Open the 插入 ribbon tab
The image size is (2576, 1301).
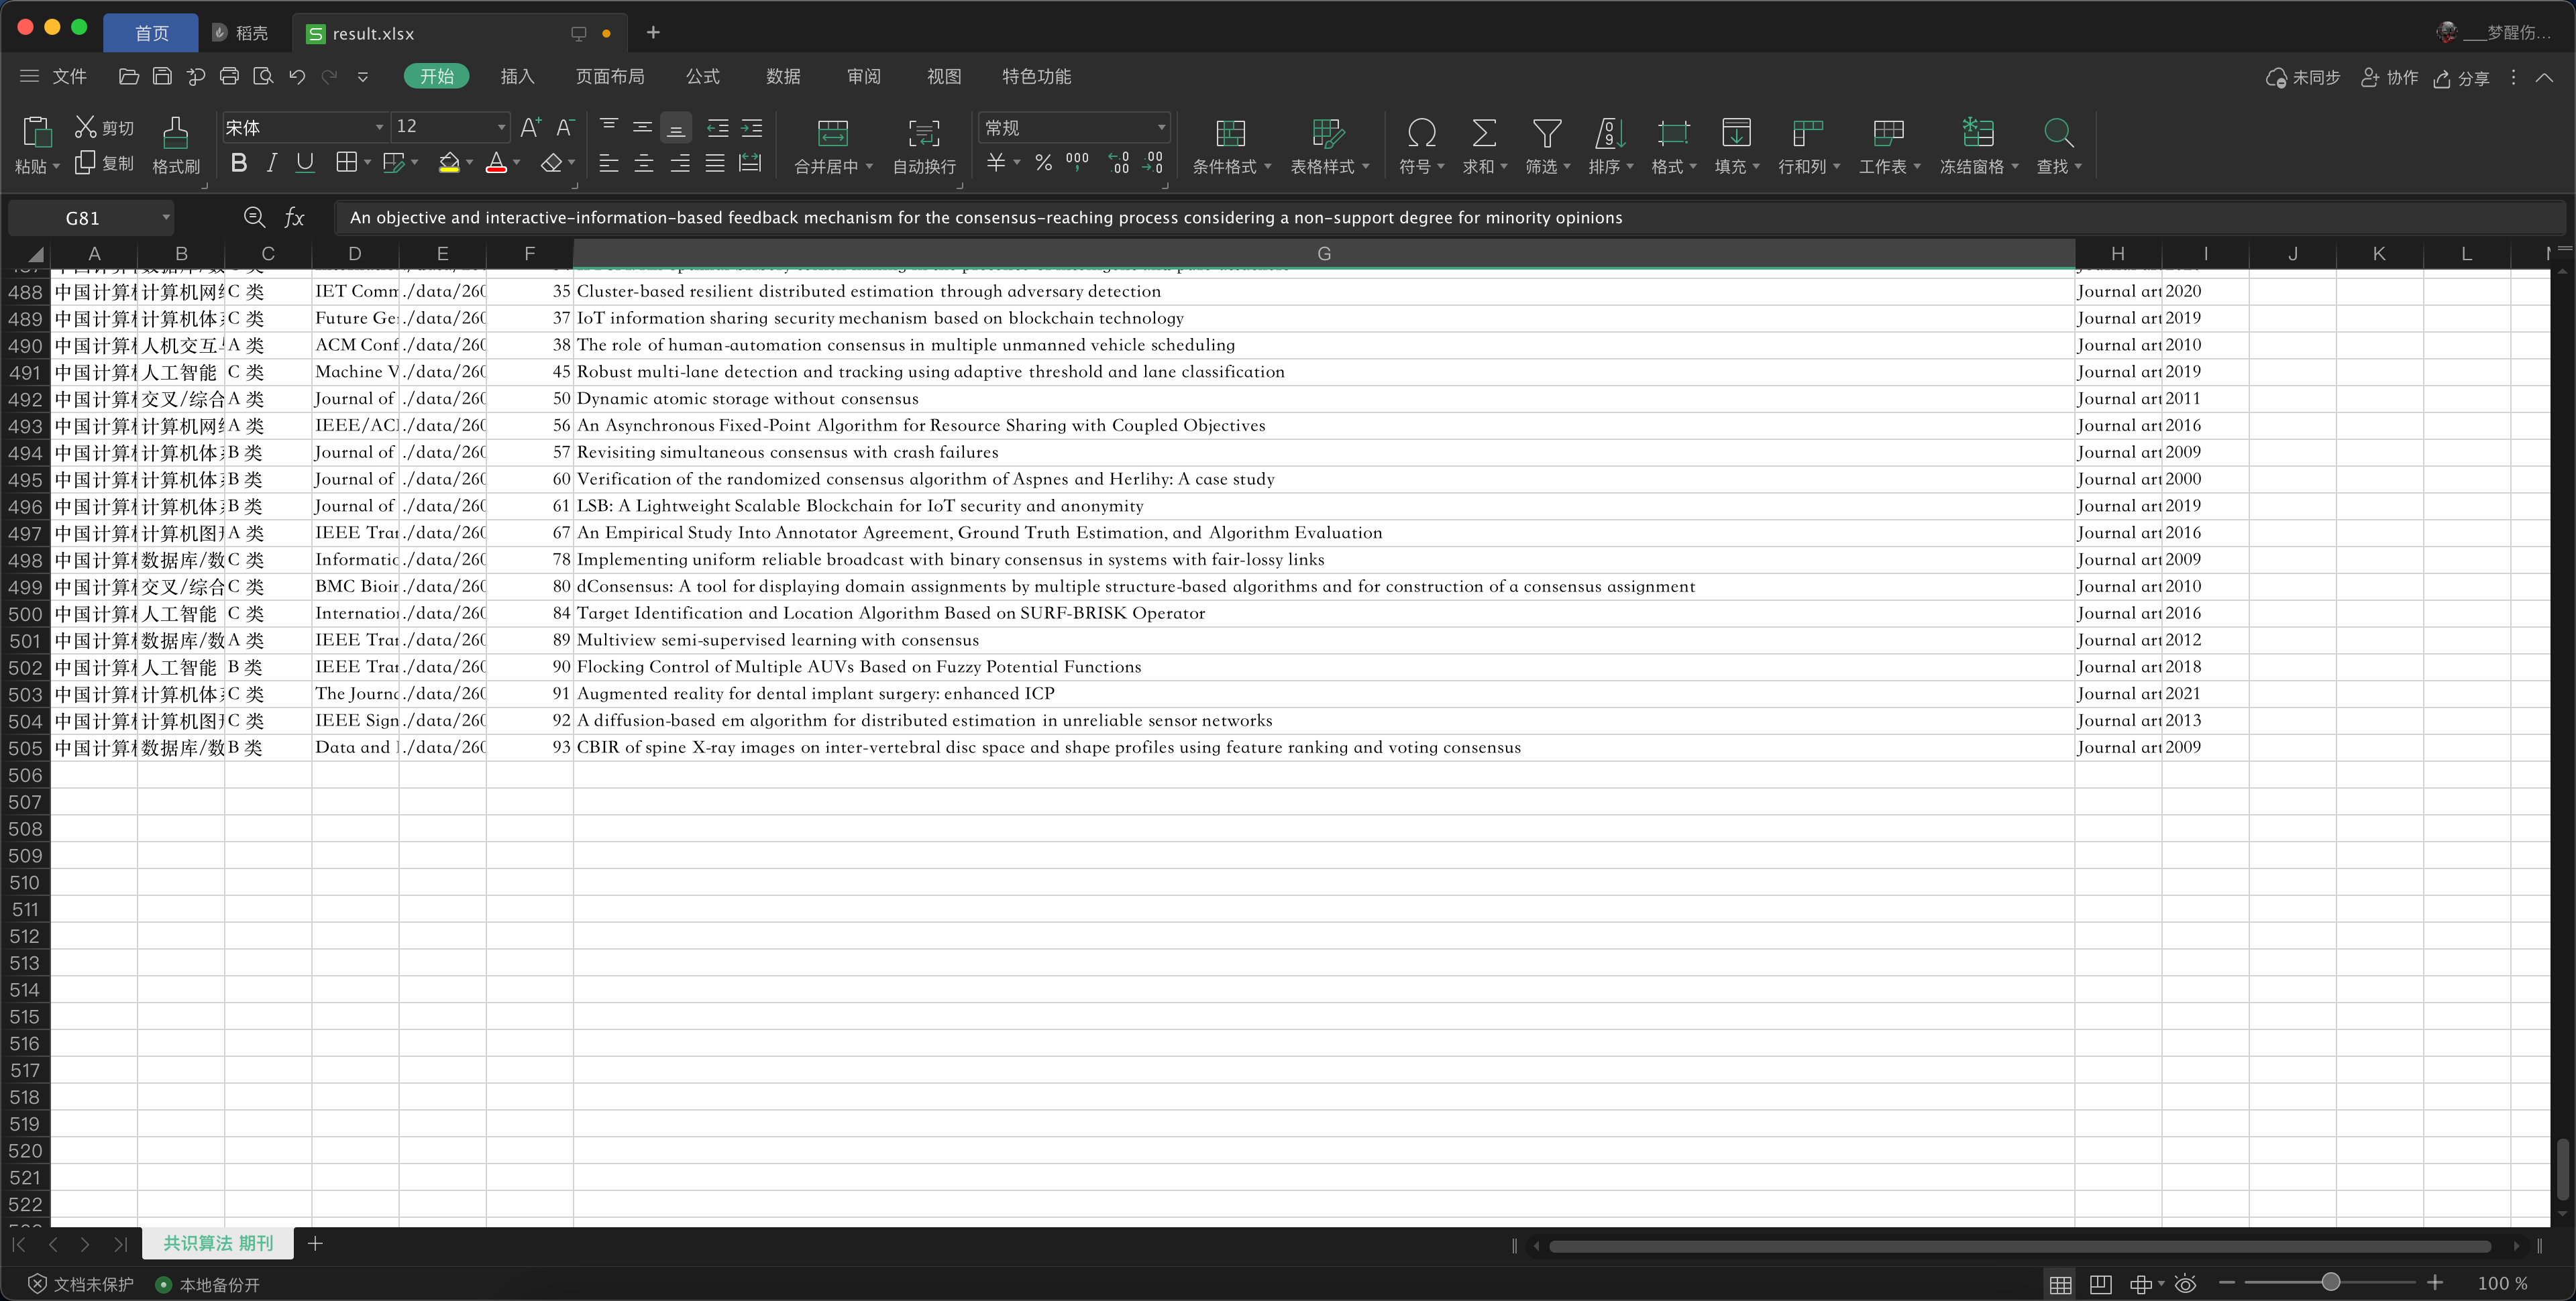click(x=517, y=76)
